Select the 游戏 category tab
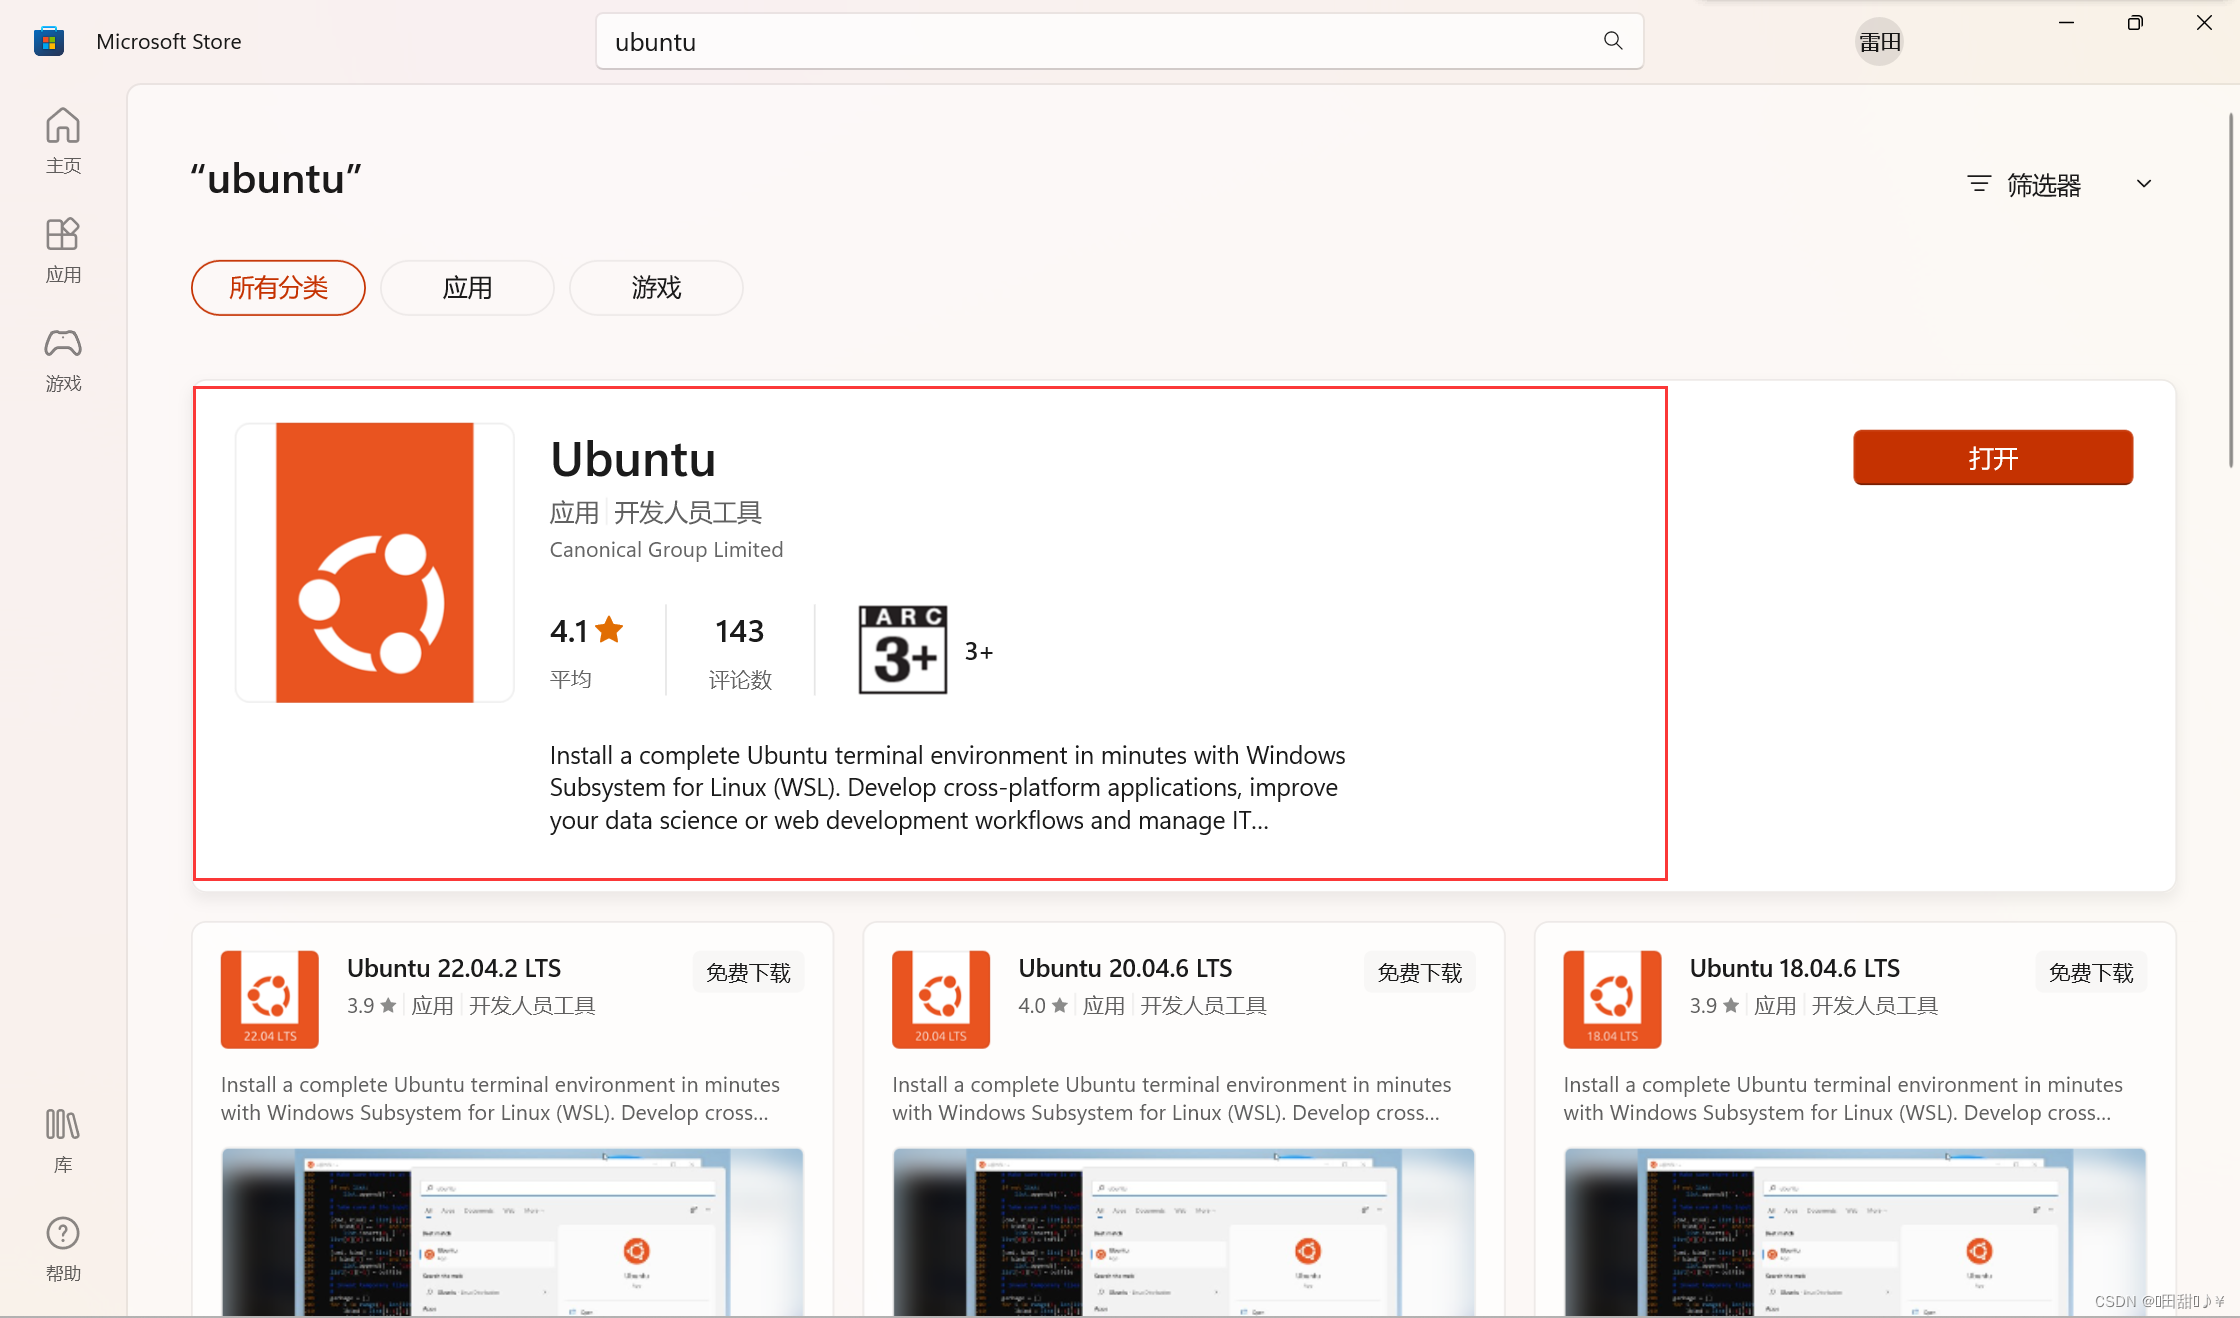This screenshot has width=2240, height=1318. click(656, 288)
